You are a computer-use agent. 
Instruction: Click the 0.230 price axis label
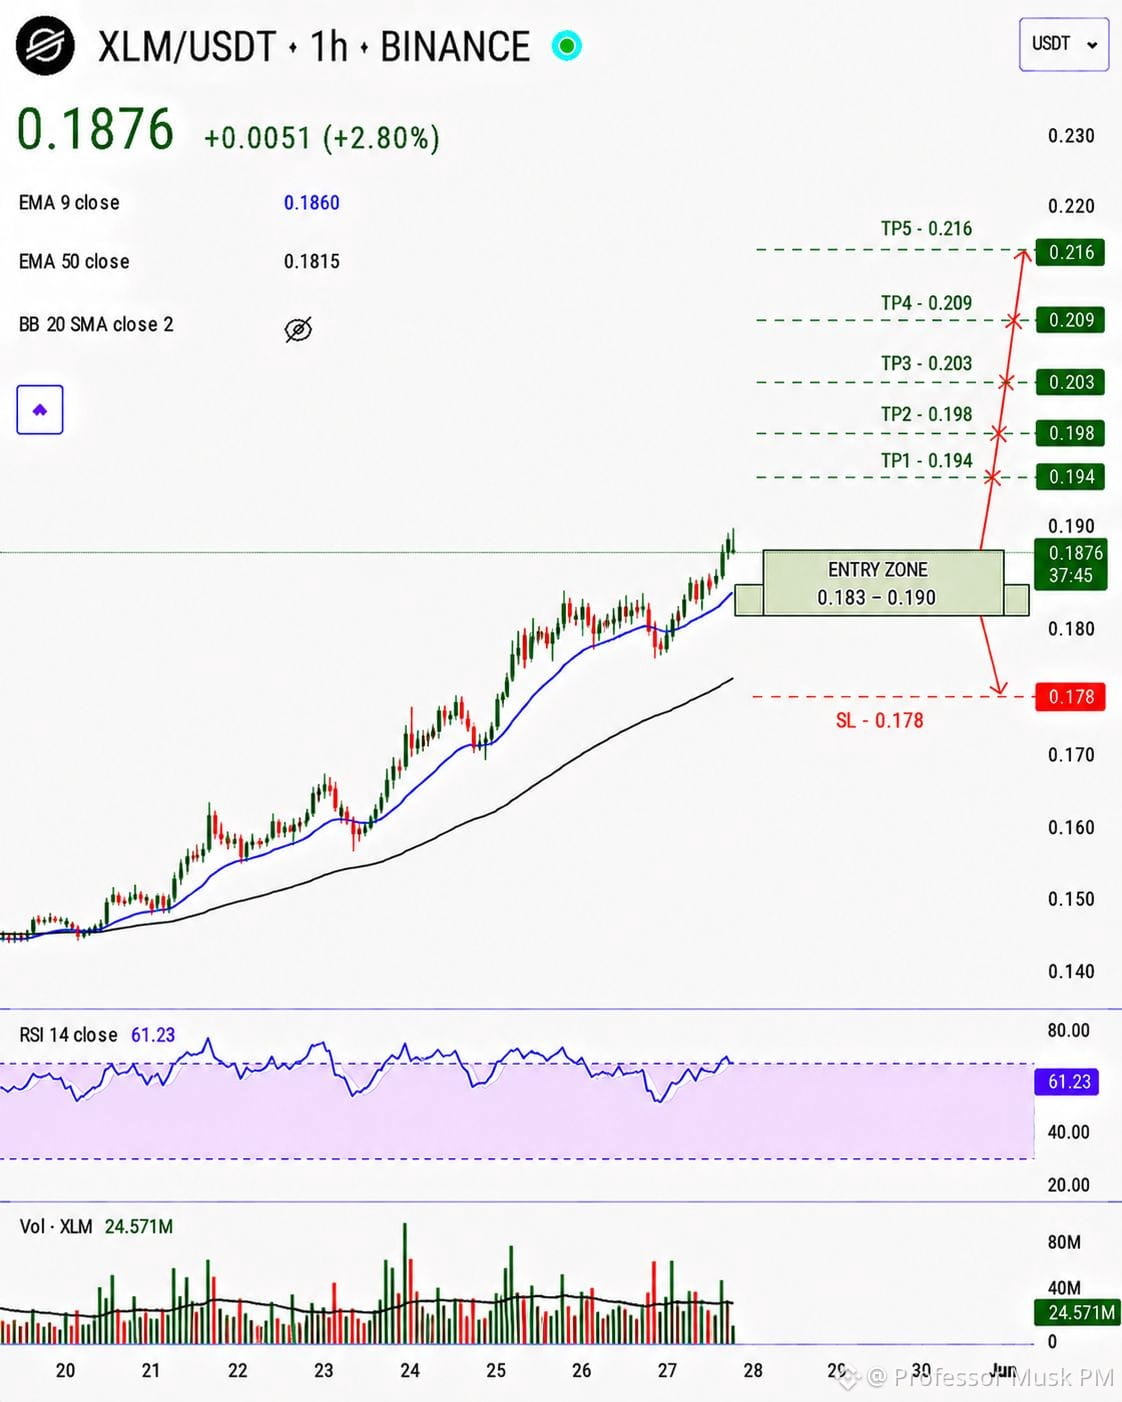click(1071, 135)
